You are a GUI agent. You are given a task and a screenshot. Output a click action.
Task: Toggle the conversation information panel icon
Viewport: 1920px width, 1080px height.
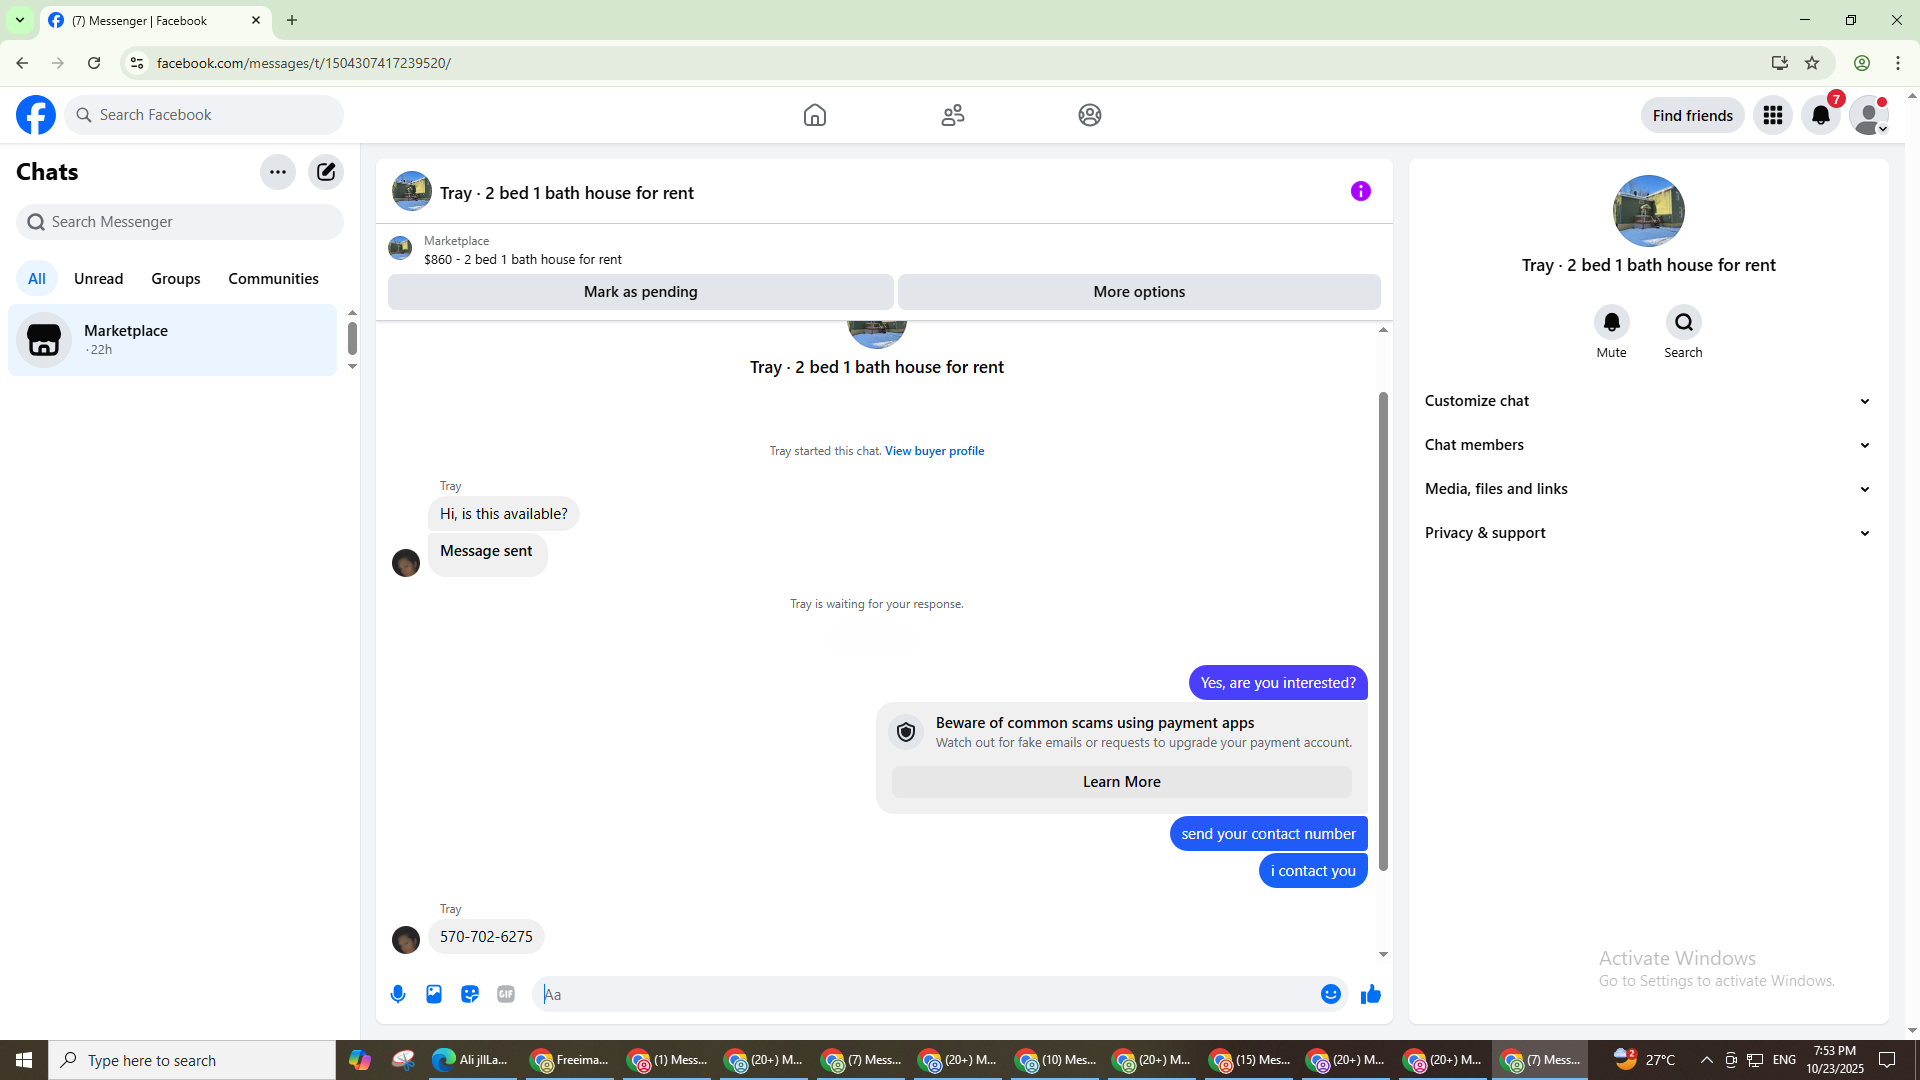1360,191
